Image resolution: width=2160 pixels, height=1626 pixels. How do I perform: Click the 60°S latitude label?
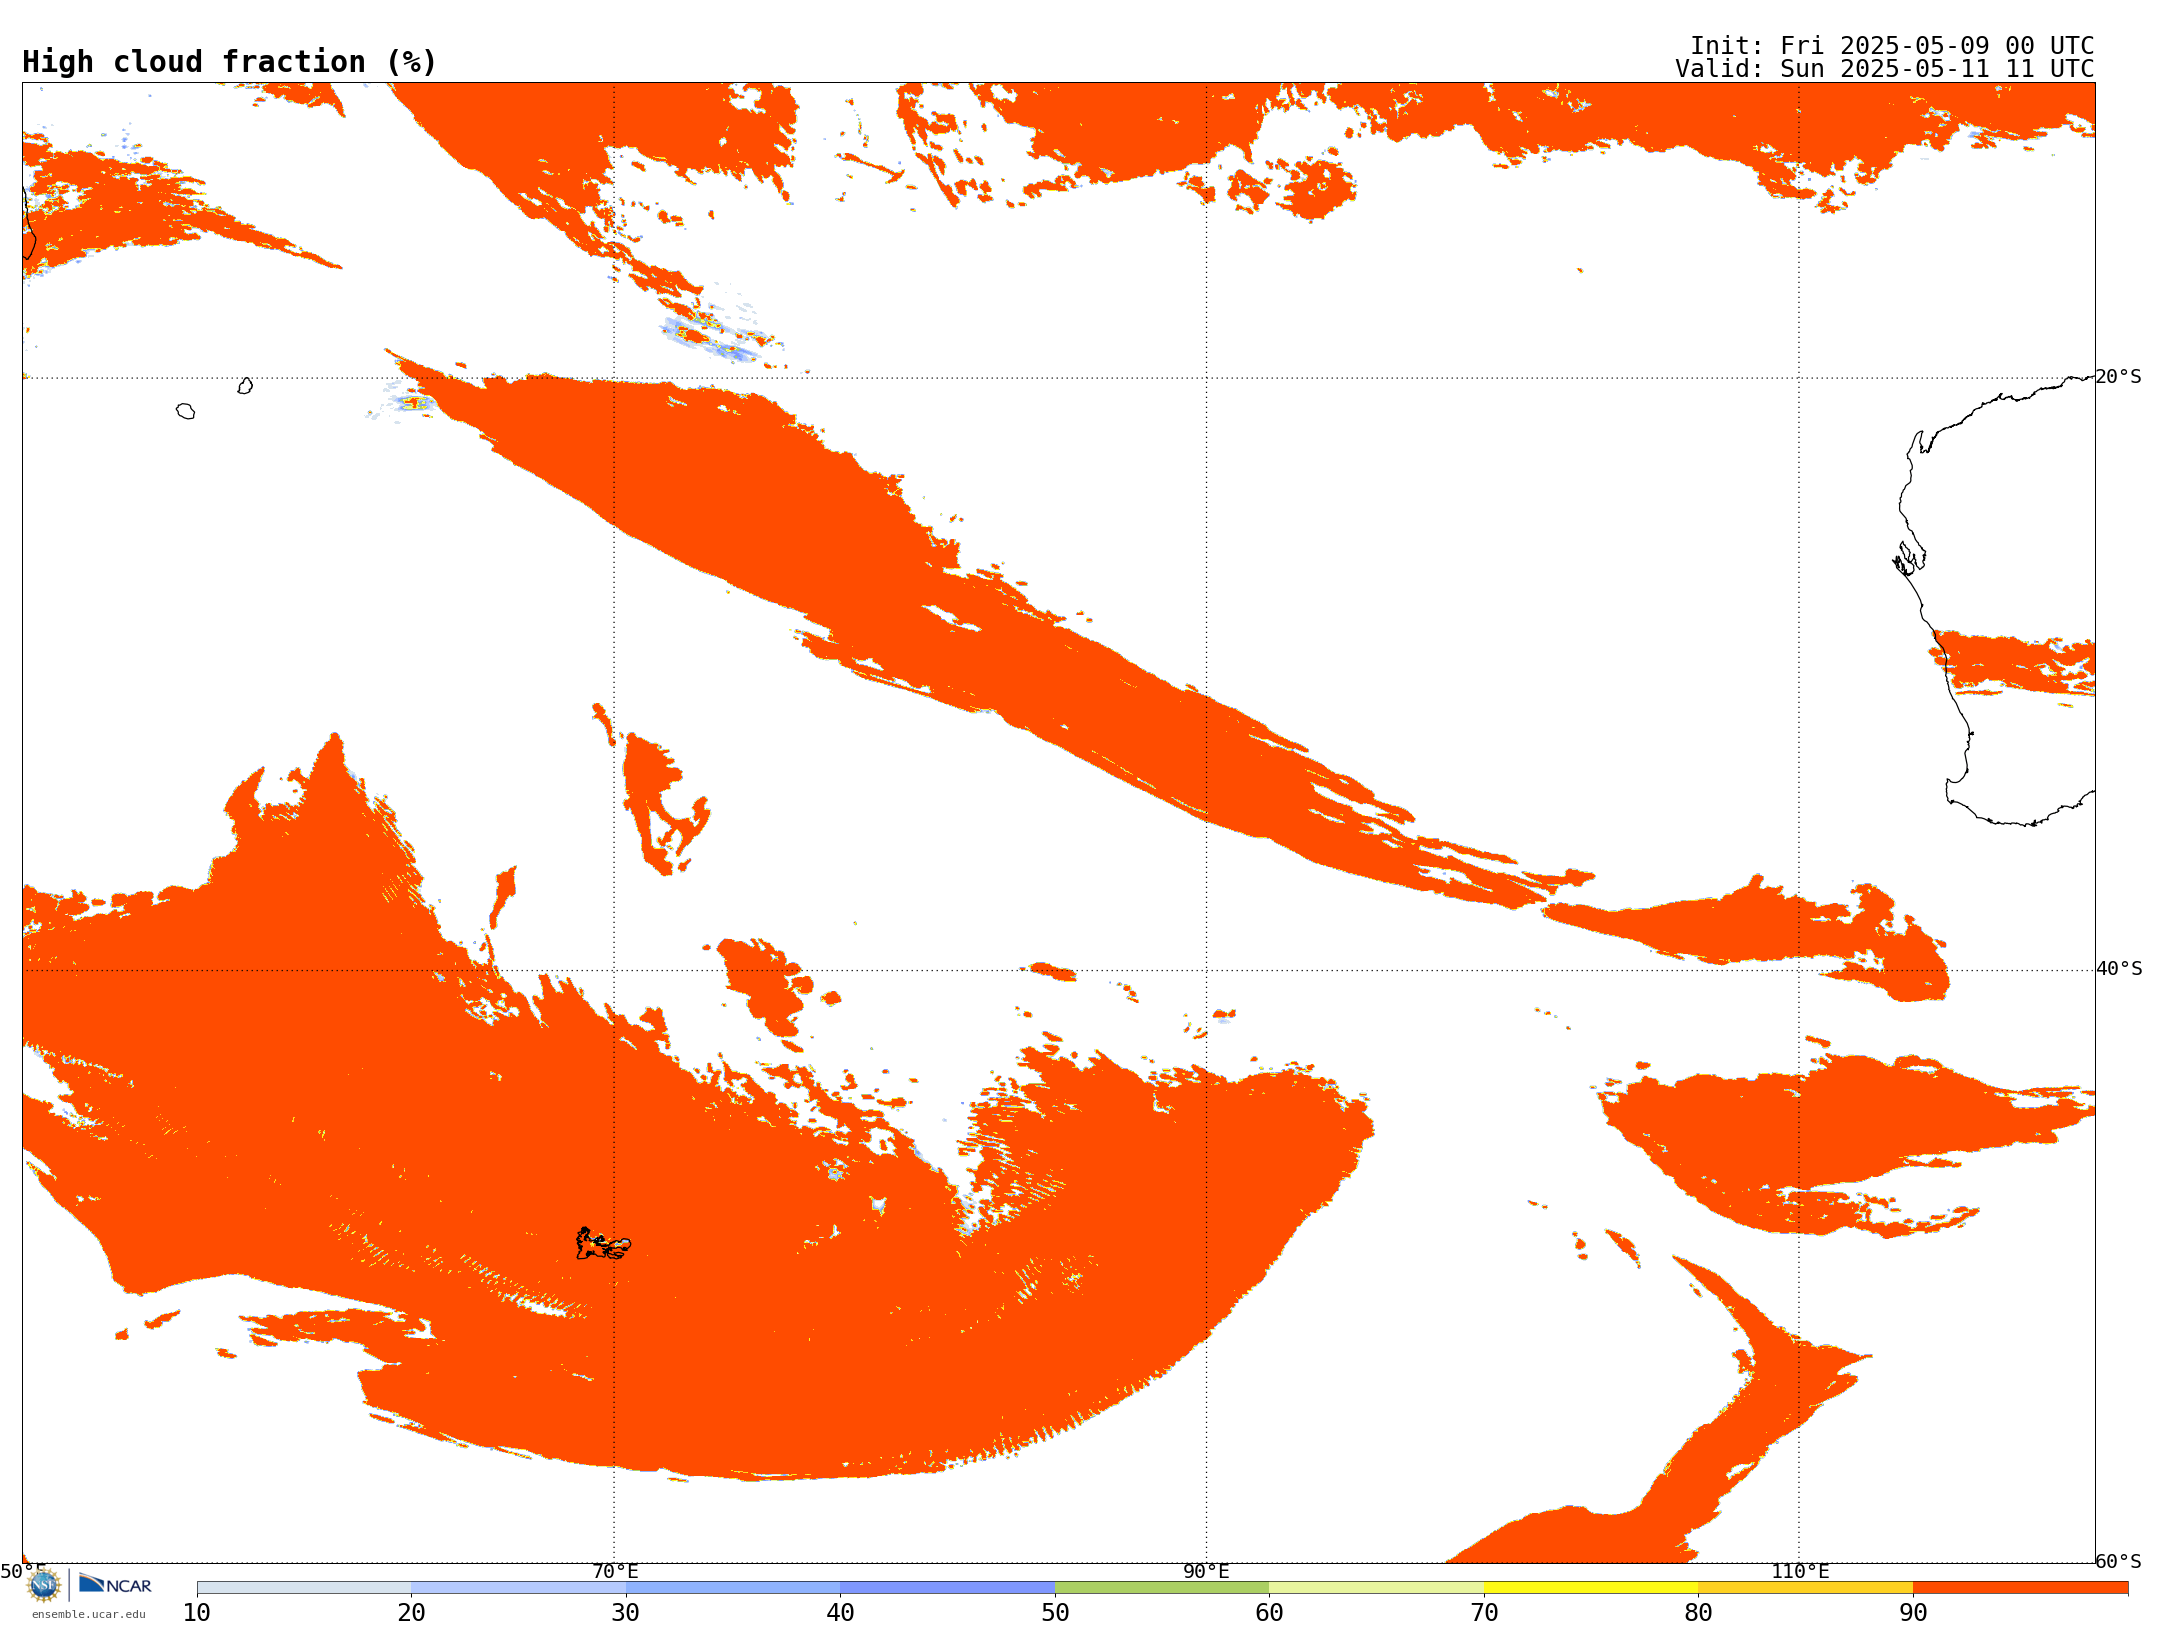[x=2119, y=1561]
